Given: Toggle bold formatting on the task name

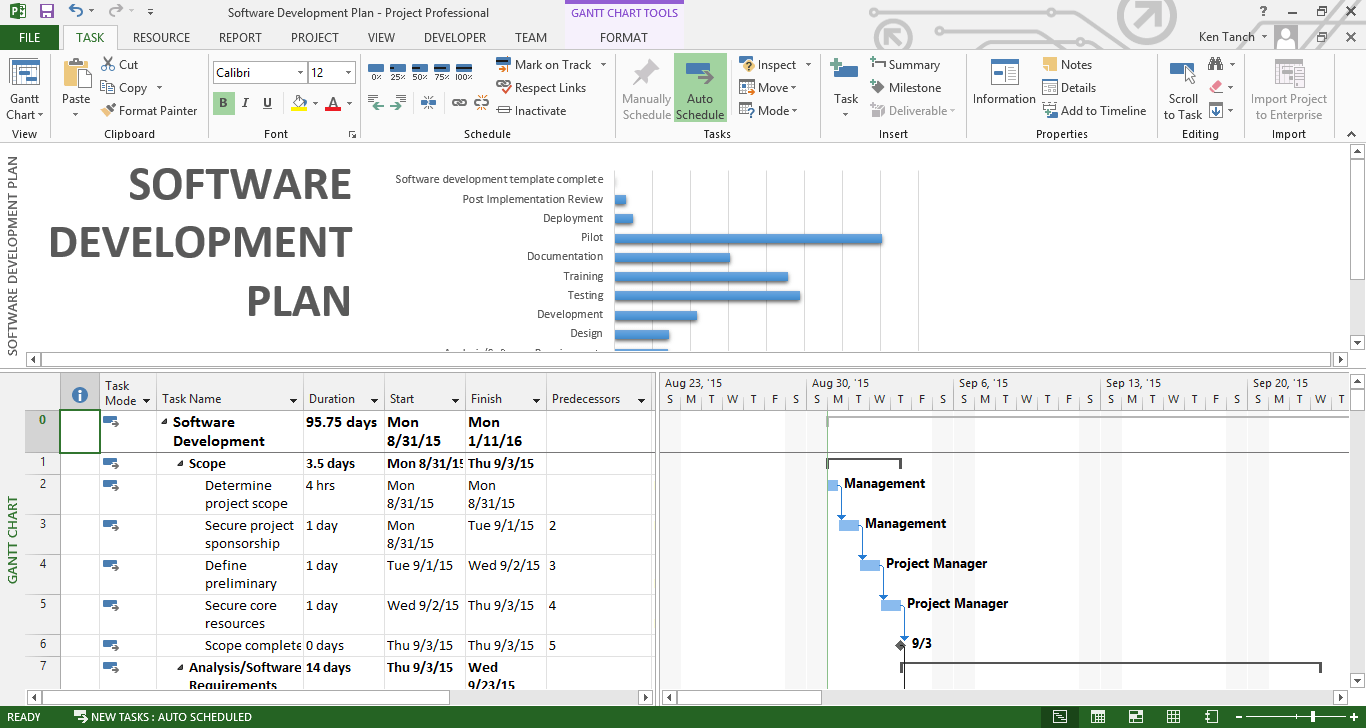Looking at the screenshot, I should tap(222, 103).
